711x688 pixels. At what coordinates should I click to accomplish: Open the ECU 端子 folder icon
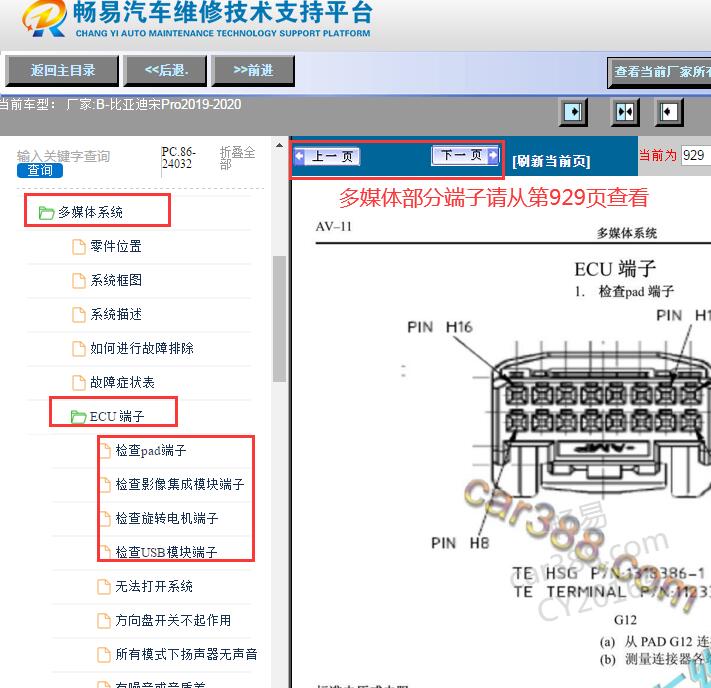[78, 416]
